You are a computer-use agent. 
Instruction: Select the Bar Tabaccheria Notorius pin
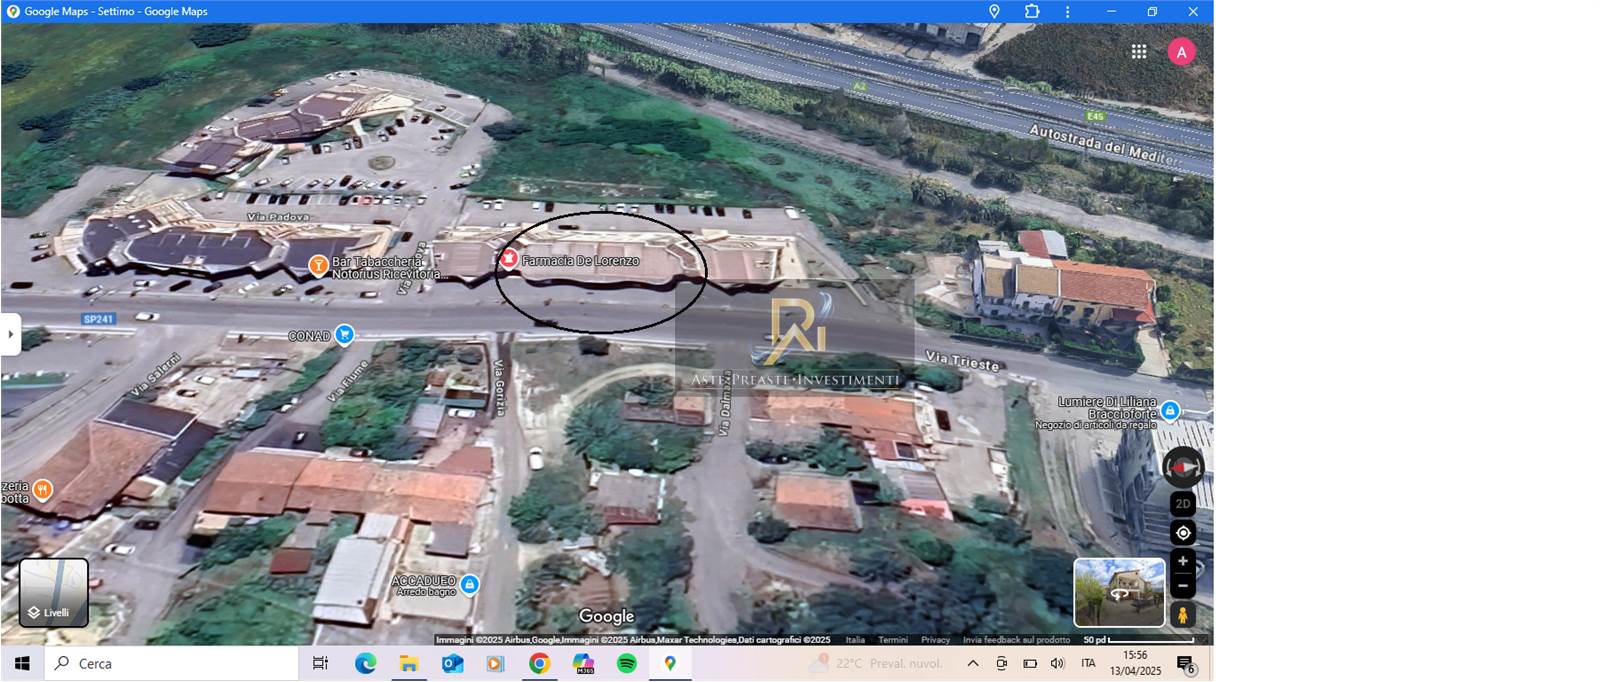pyautogui.click(x=318, y=265)
